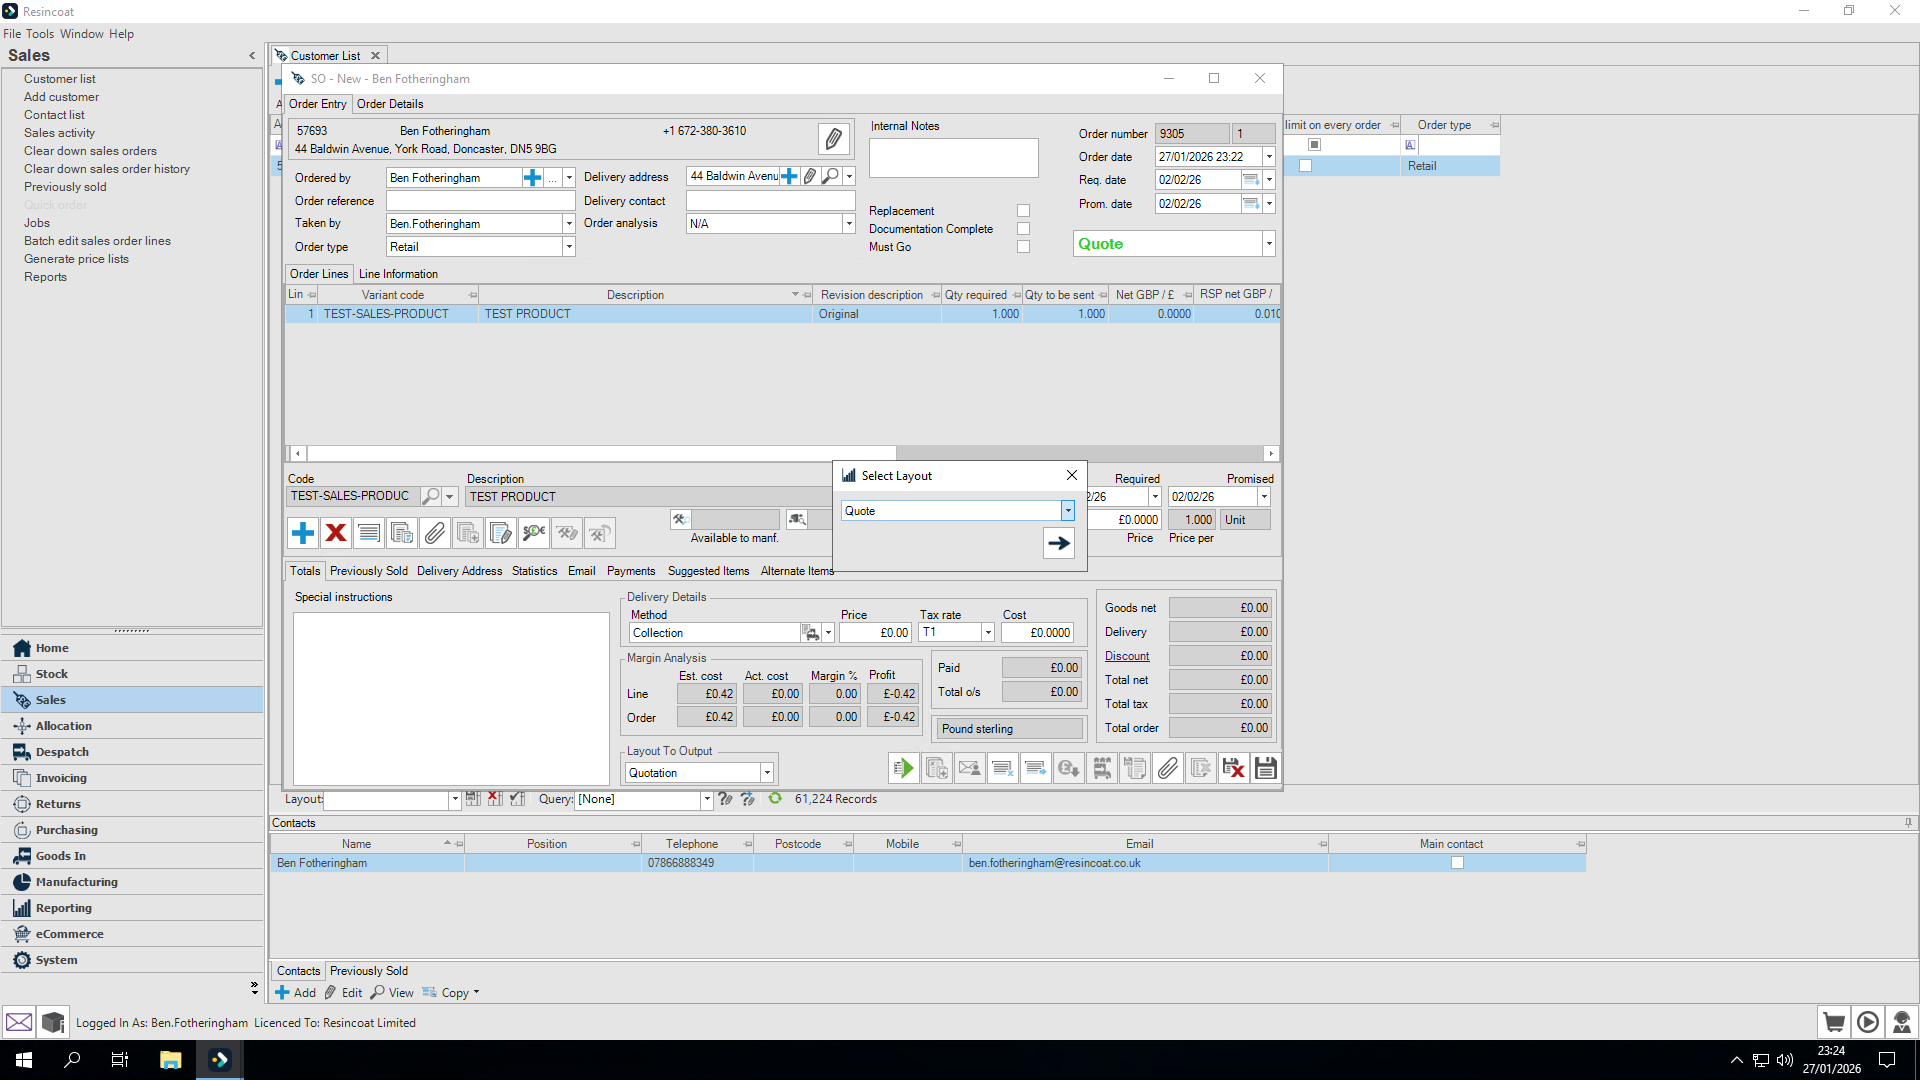Click the save floppy disk icon
Image resolution: width=1920 pixels, height=1080 pixels.
point(1265,768)
